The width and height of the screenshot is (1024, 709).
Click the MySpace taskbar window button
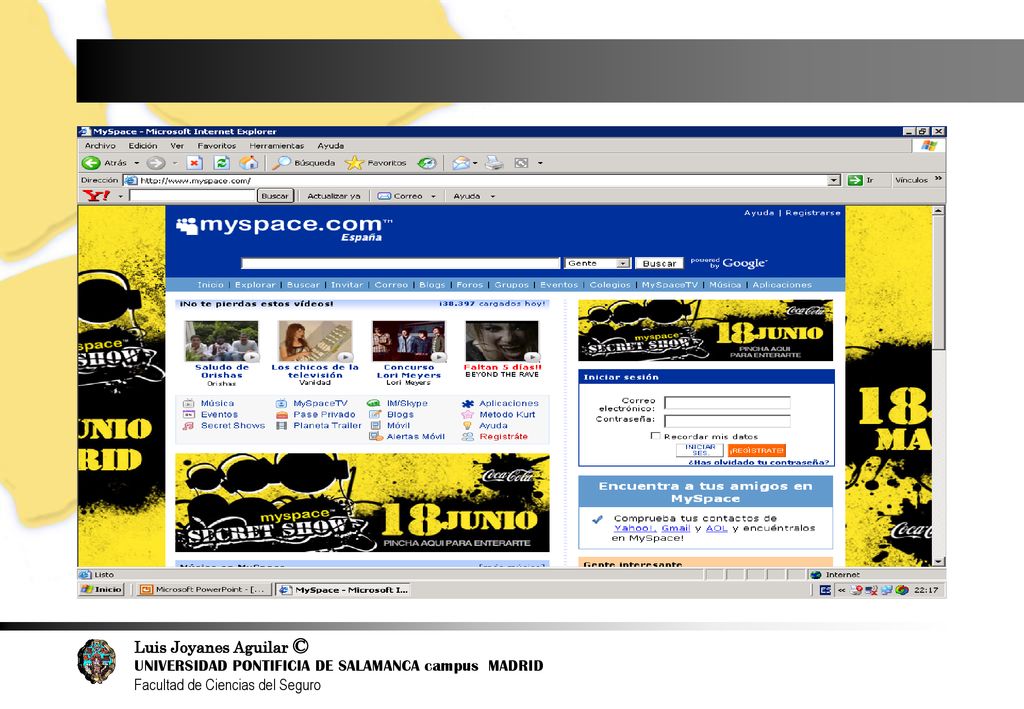344,590
